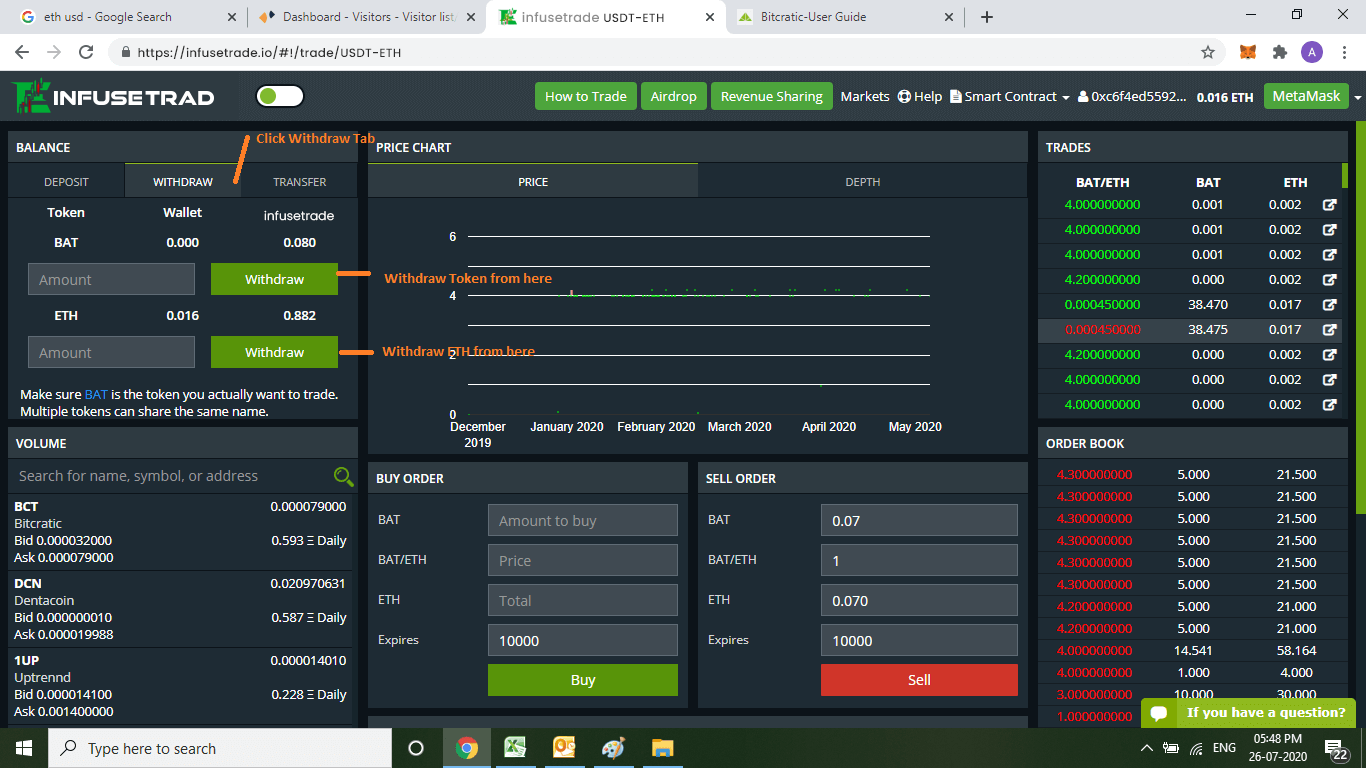1366x768 pixels.
Task: Click the red Sell button
Action: 919,680
